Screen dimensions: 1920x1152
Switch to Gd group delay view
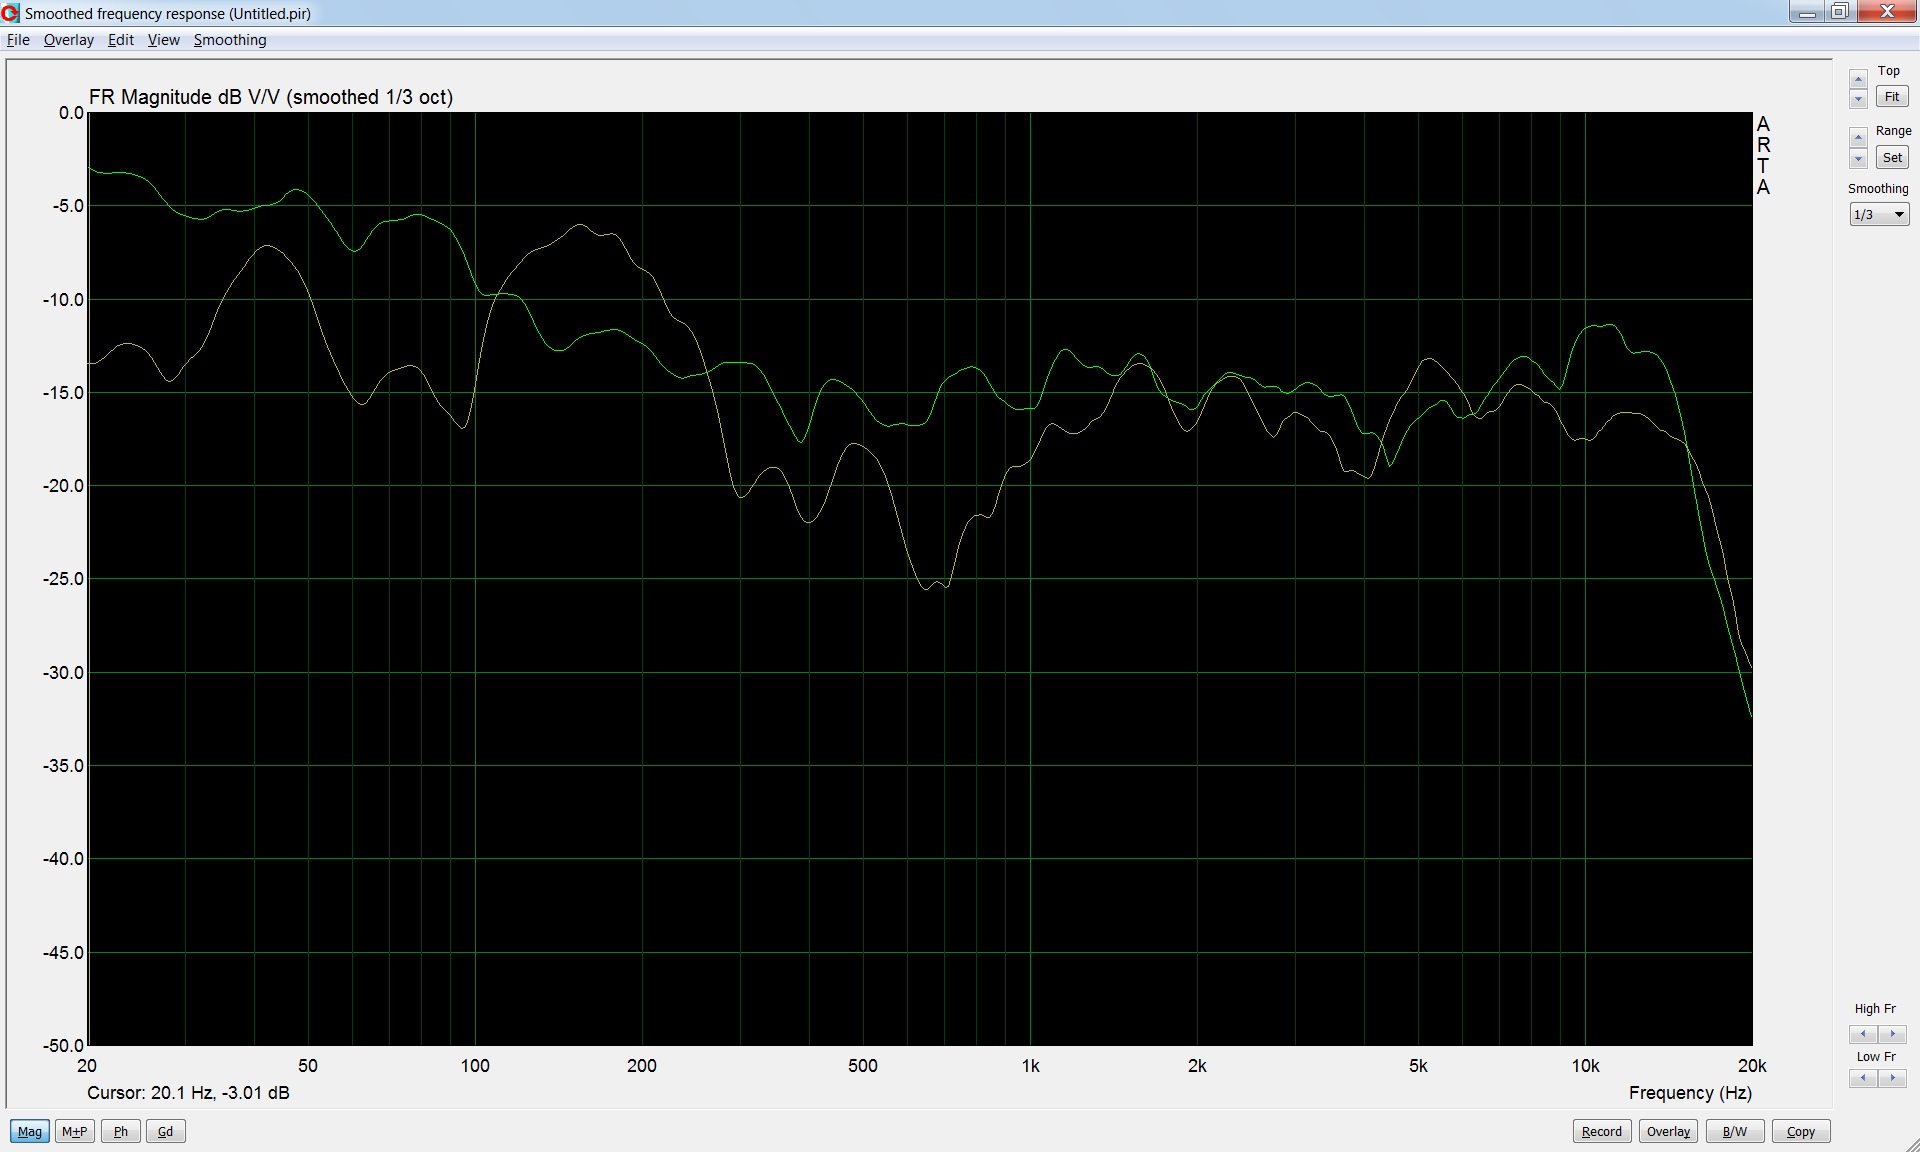pos(166,1131)
